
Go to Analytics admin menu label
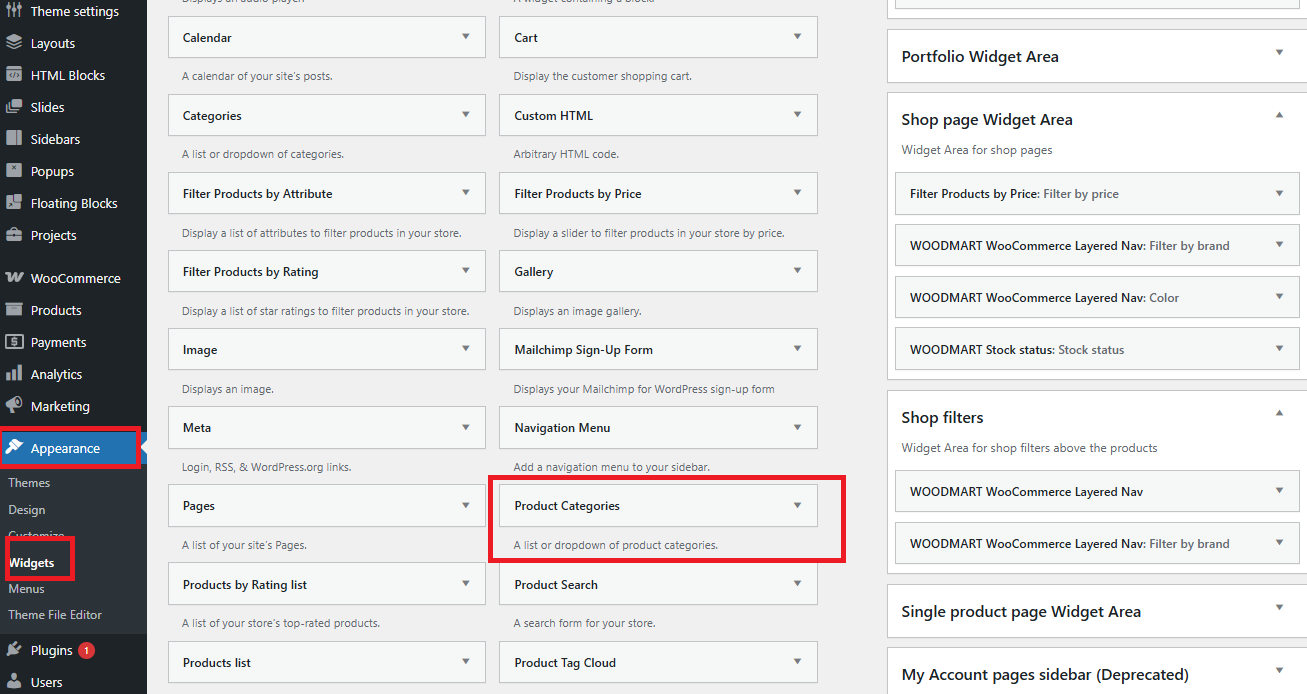point(56,374)
